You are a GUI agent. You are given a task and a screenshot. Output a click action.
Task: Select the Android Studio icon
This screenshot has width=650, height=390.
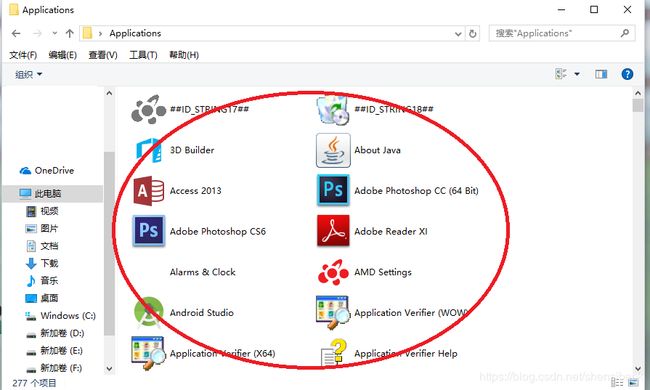[148, 313]
